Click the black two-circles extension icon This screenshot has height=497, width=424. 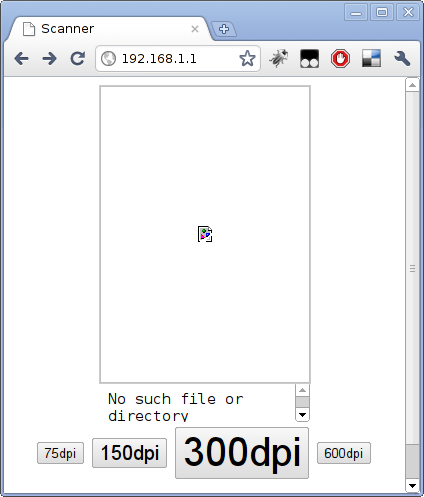[x=309, y=59]
